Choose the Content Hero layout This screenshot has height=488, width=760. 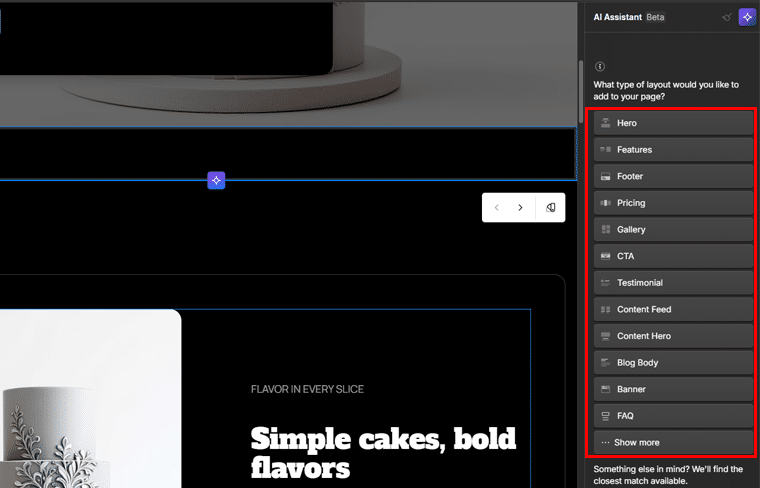pos(673,336)
